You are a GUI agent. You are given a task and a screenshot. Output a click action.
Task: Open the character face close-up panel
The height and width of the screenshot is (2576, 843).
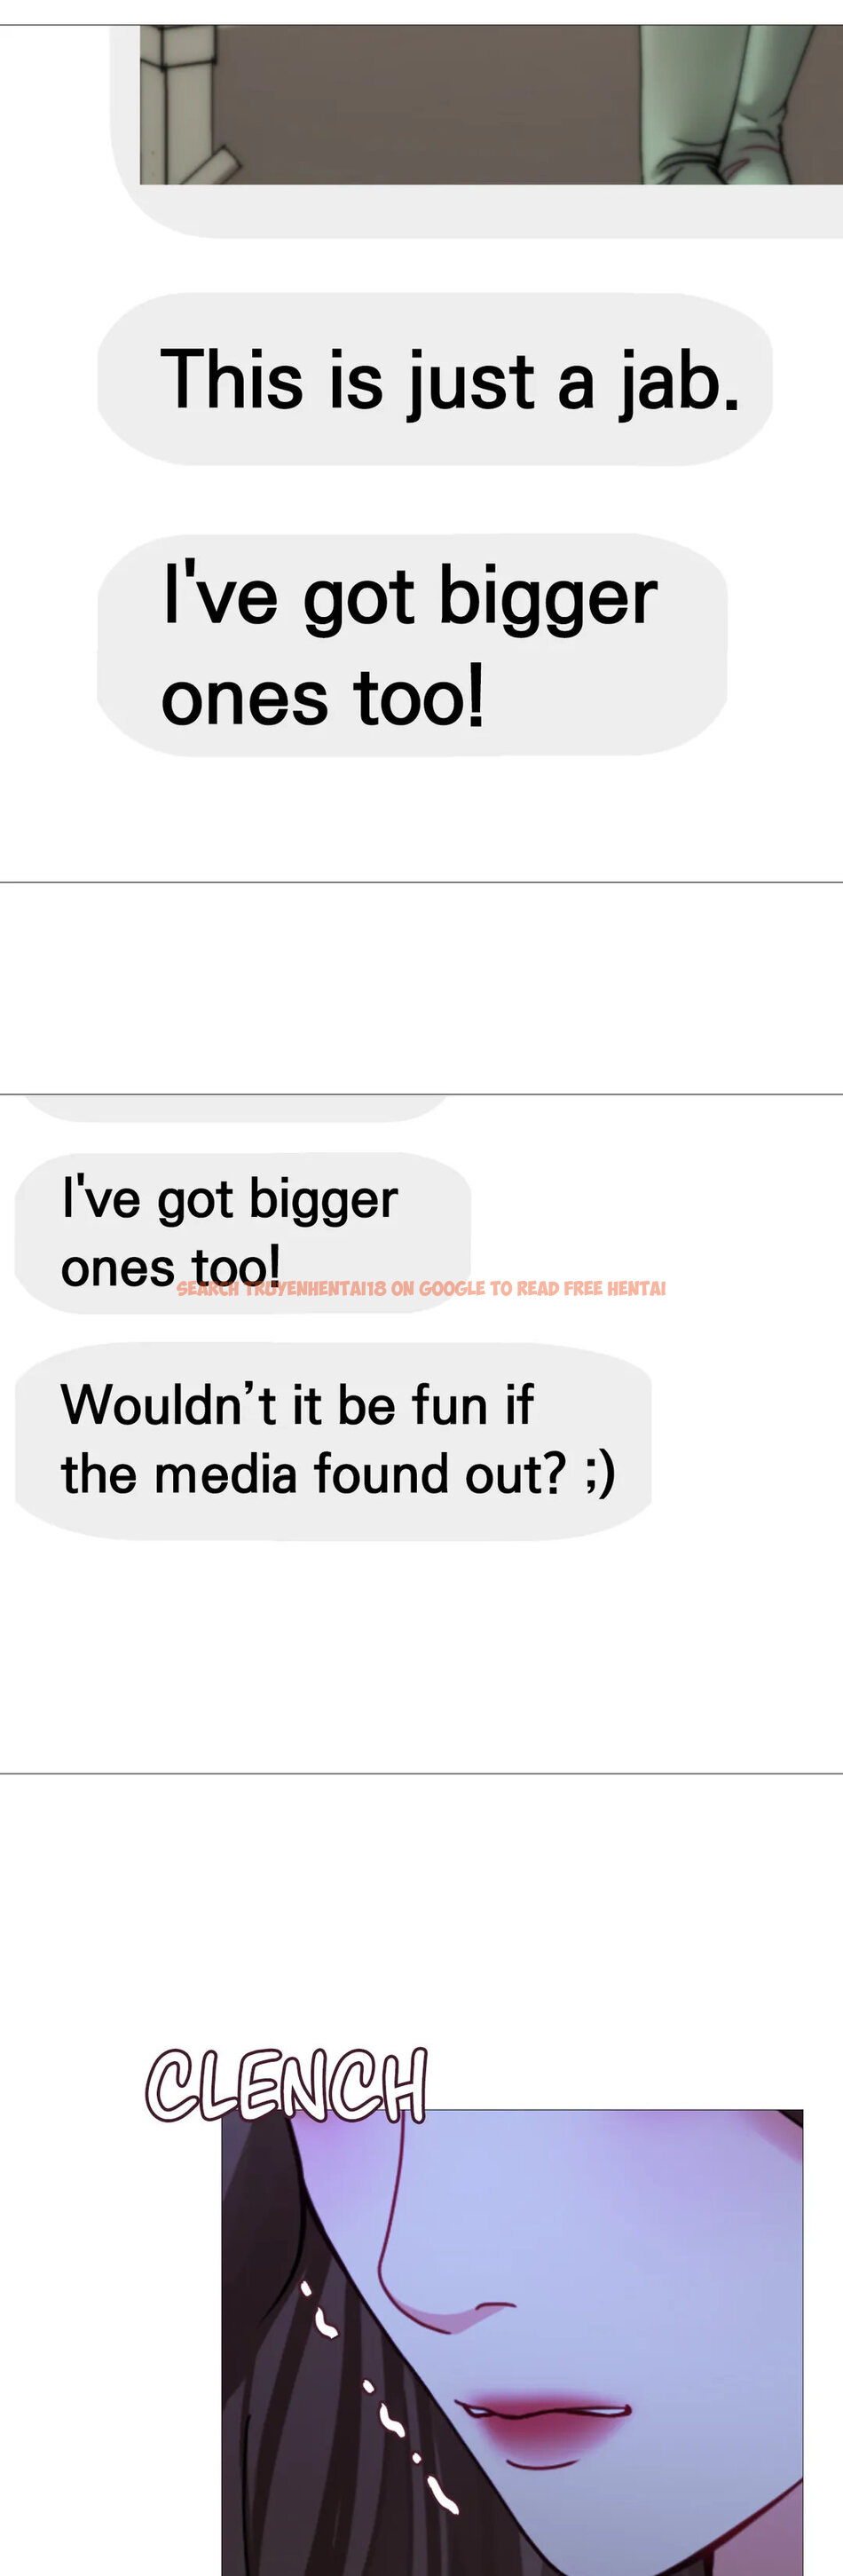pyautogui.click(x=512, y=2342)
